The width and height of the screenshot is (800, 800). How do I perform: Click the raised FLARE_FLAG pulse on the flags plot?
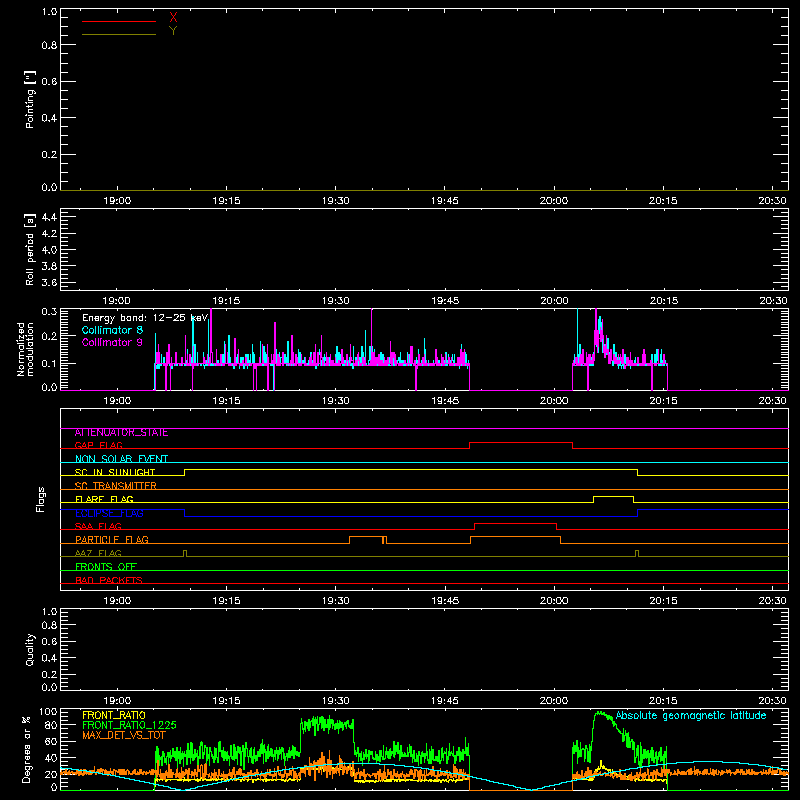point(613,496)
